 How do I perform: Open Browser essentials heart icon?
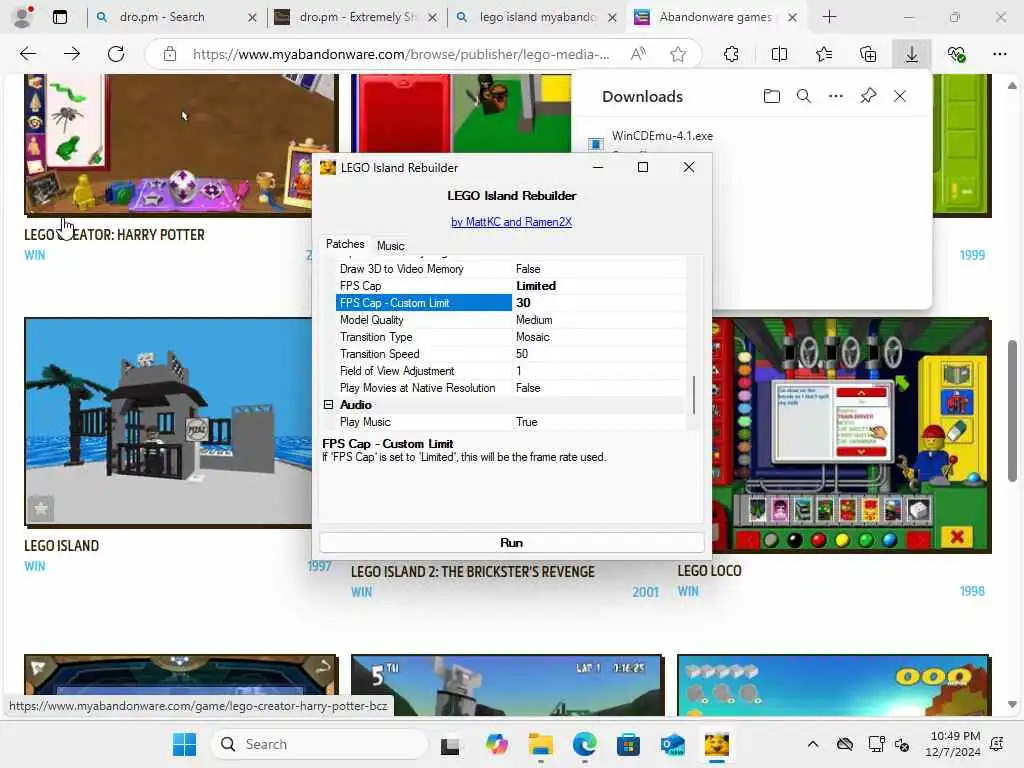click(x=957, y=54)
